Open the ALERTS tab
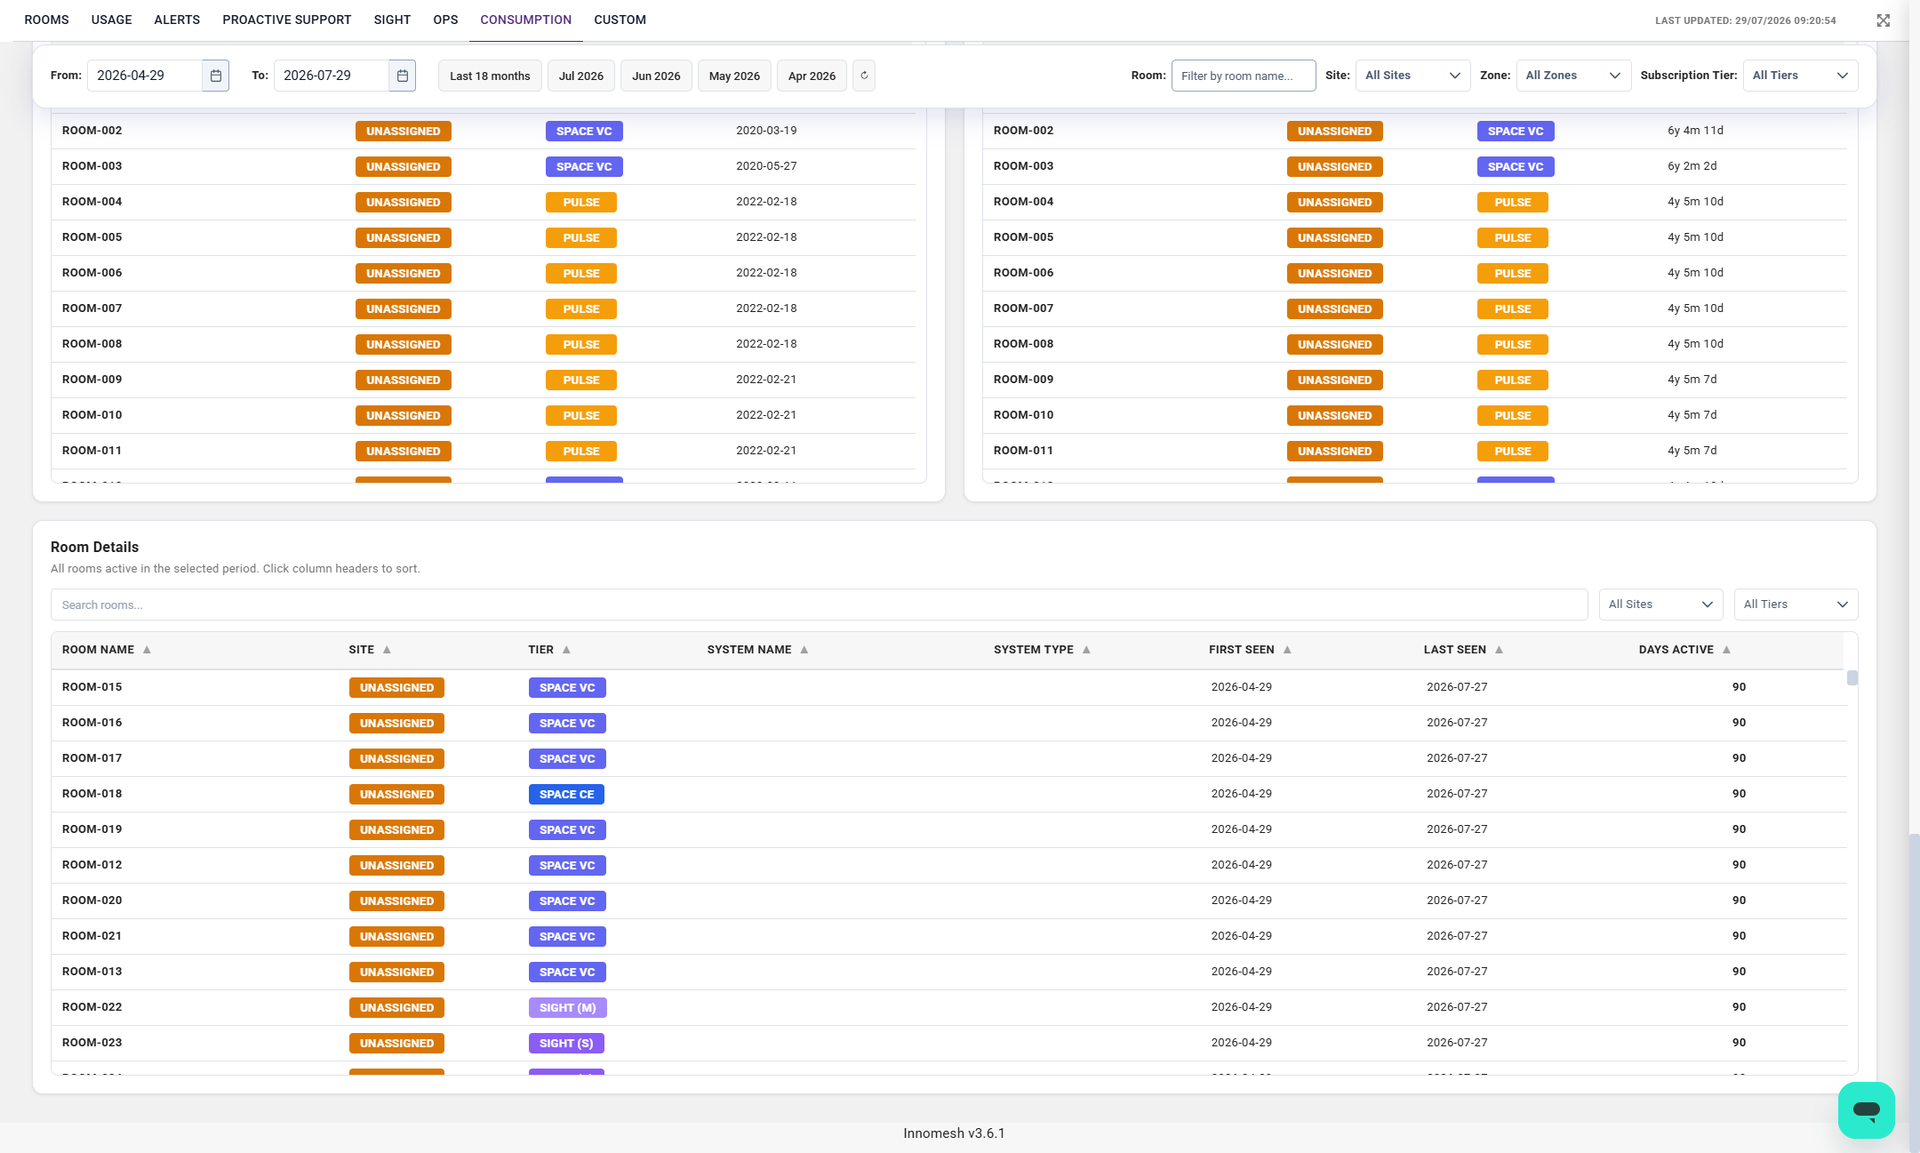Image resolution: width=1920 pixels, height=1153 pixels. tap(177, 20)
